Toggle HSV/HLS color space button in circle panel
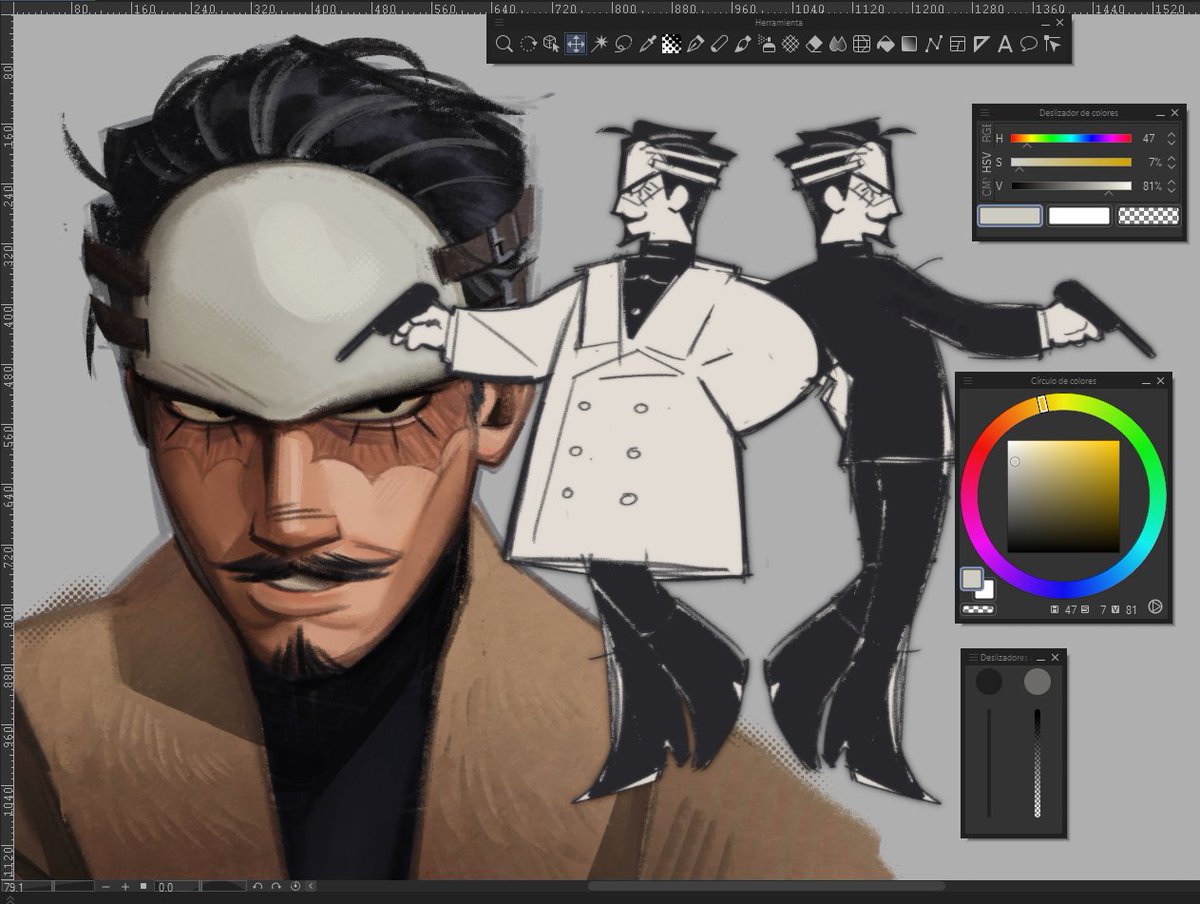 [1156, 607]
